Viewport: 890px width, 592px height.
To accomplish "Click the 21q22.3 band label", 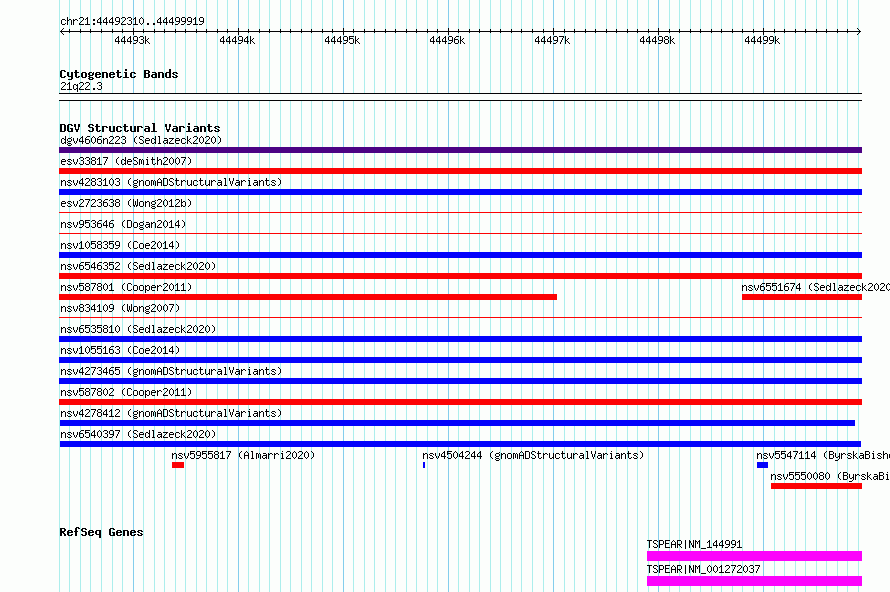I will tap(81, 86).
